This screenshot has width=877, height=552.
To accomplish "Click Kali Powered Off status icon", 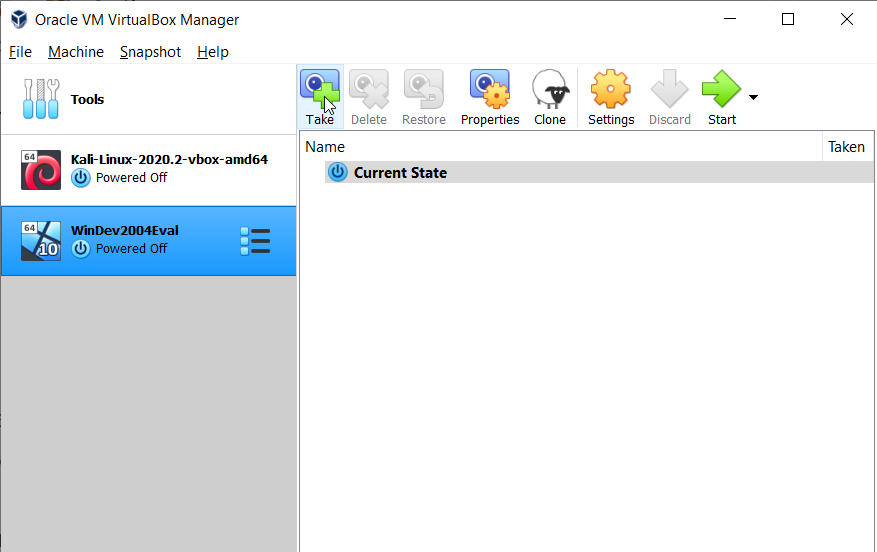I will coord(81,178).
